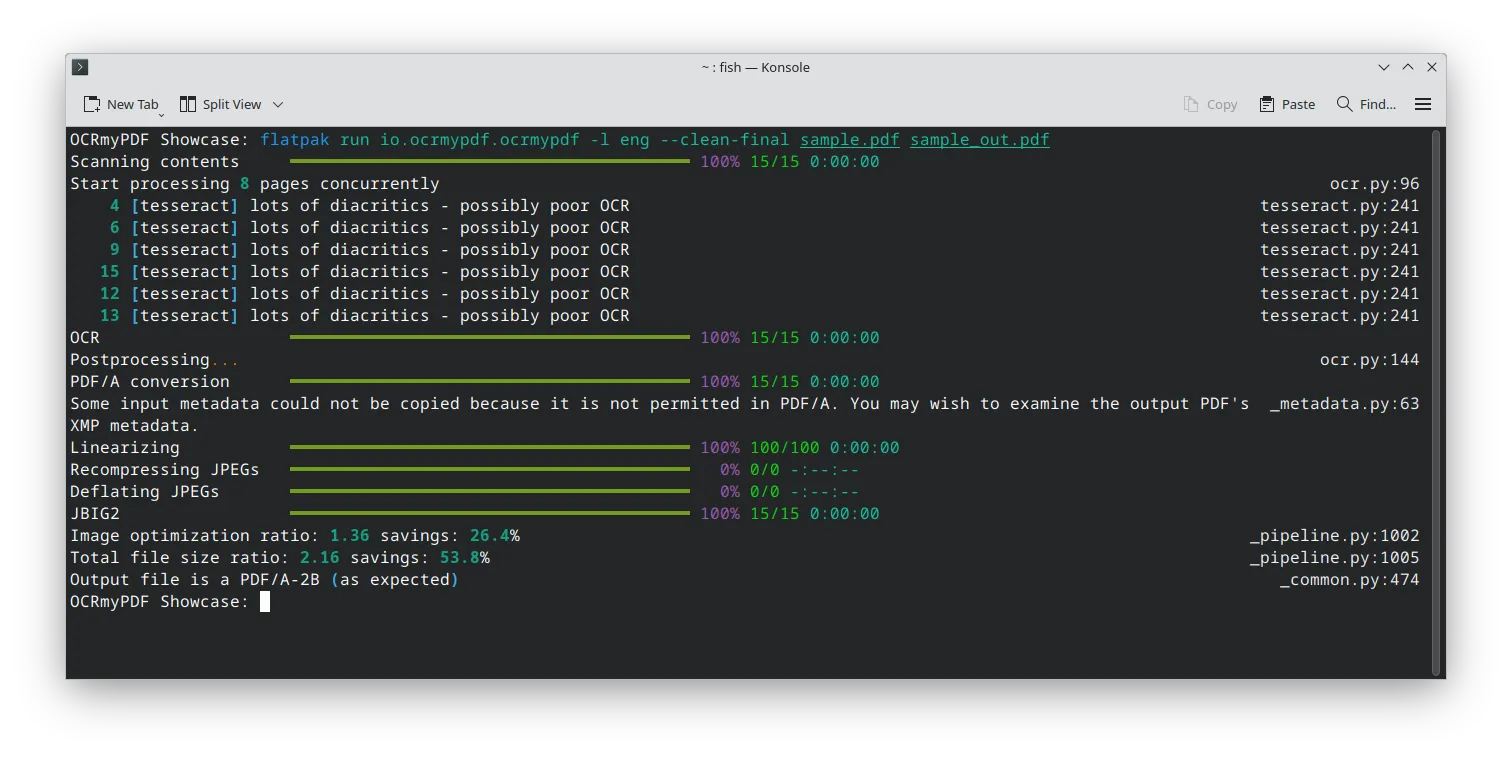Click 'Total file size ratio: 2.16' text
1512x757 pixels.
205,557
